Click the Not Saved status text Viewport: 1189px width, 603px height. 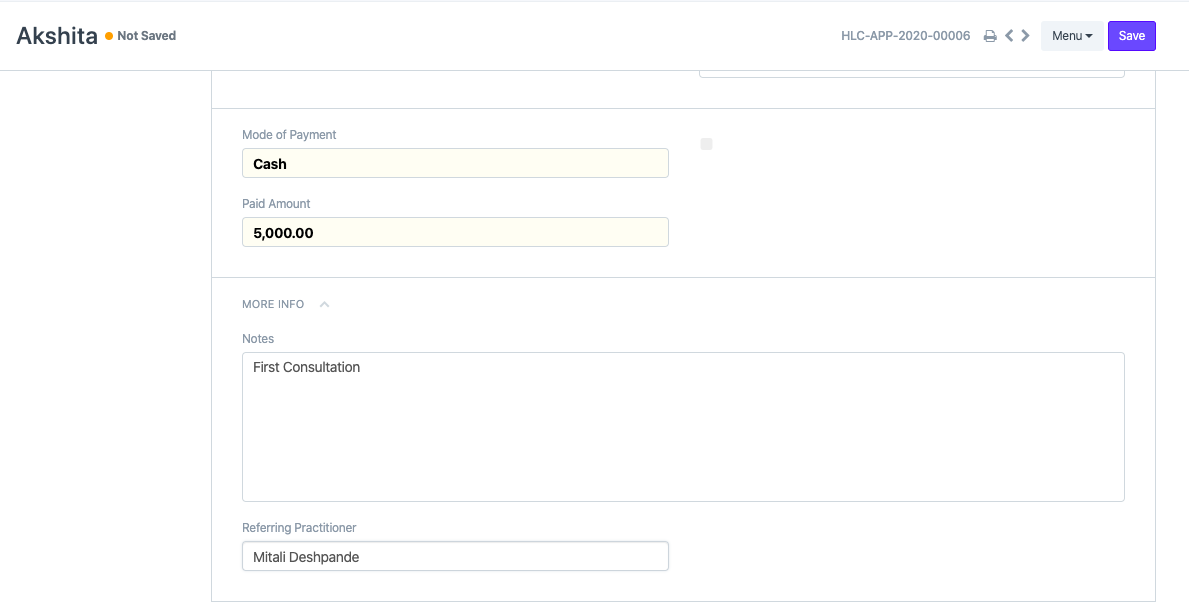pyautogui.click(x=146, y=36)
